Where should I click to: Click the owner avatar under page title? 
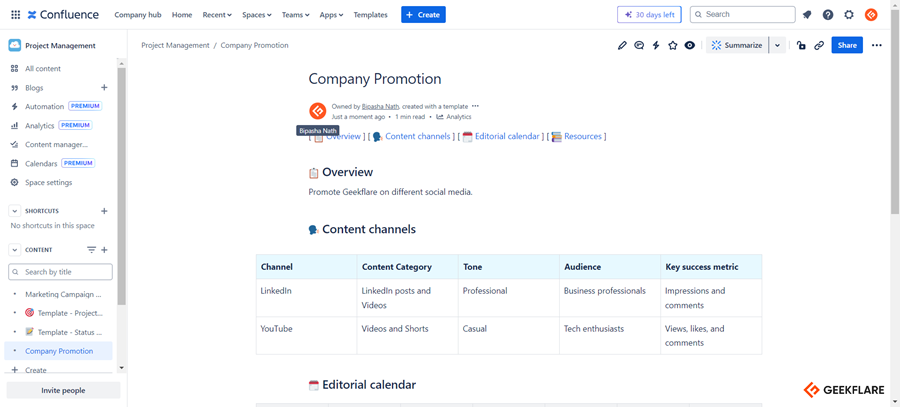tap(317, 111)
